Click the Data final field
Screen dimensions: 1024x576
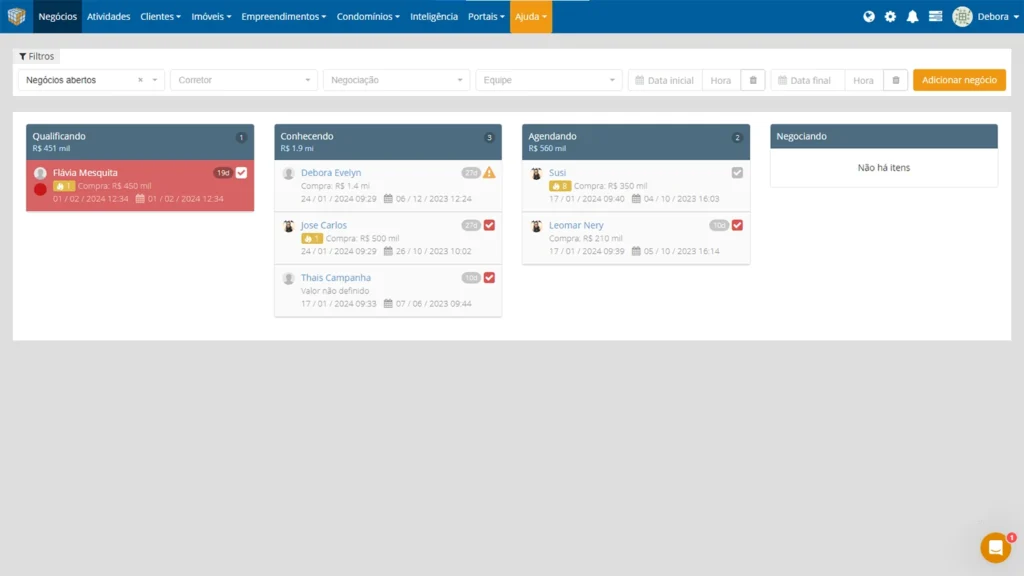[x=808, y=80]
